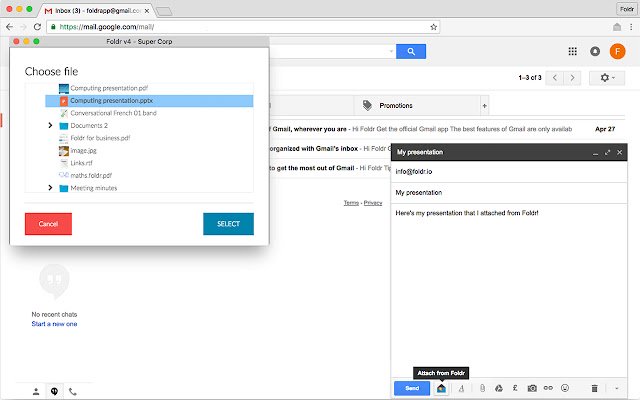
Task: Go to older messages arrow
Action: click(x=572, y=78)
